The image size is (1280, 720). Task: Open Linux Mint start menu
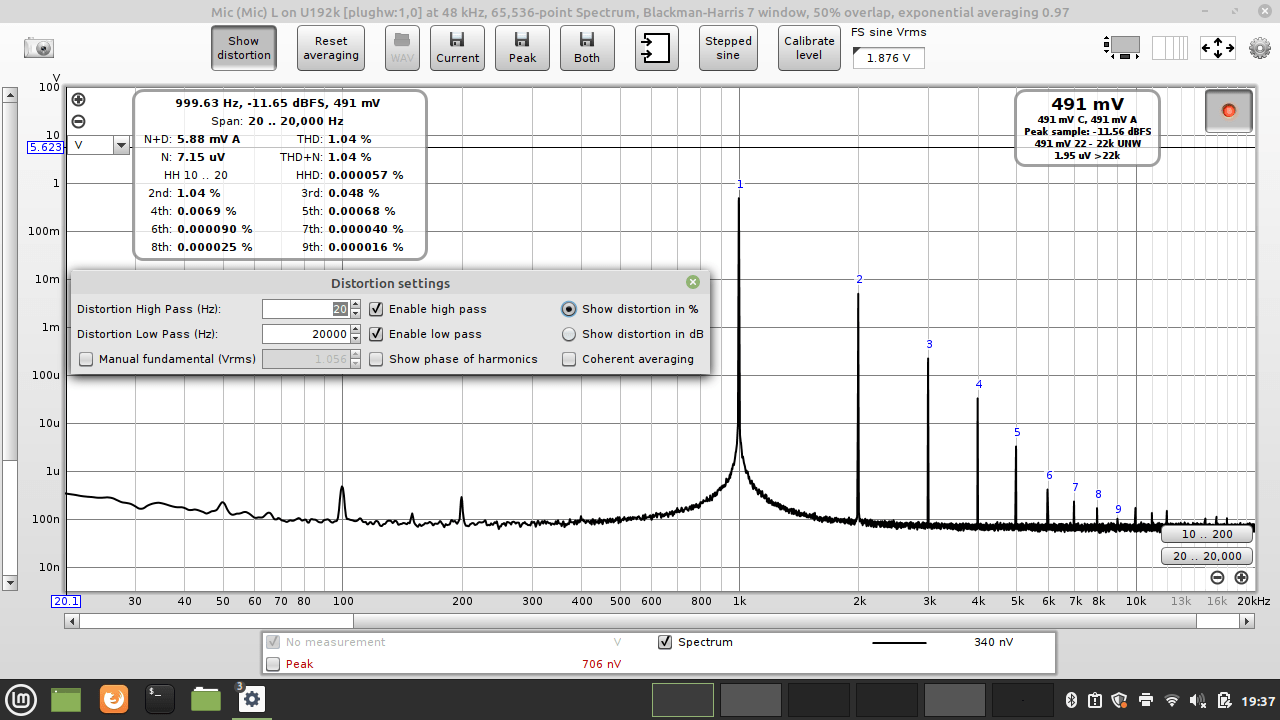[x=20, y=698]
